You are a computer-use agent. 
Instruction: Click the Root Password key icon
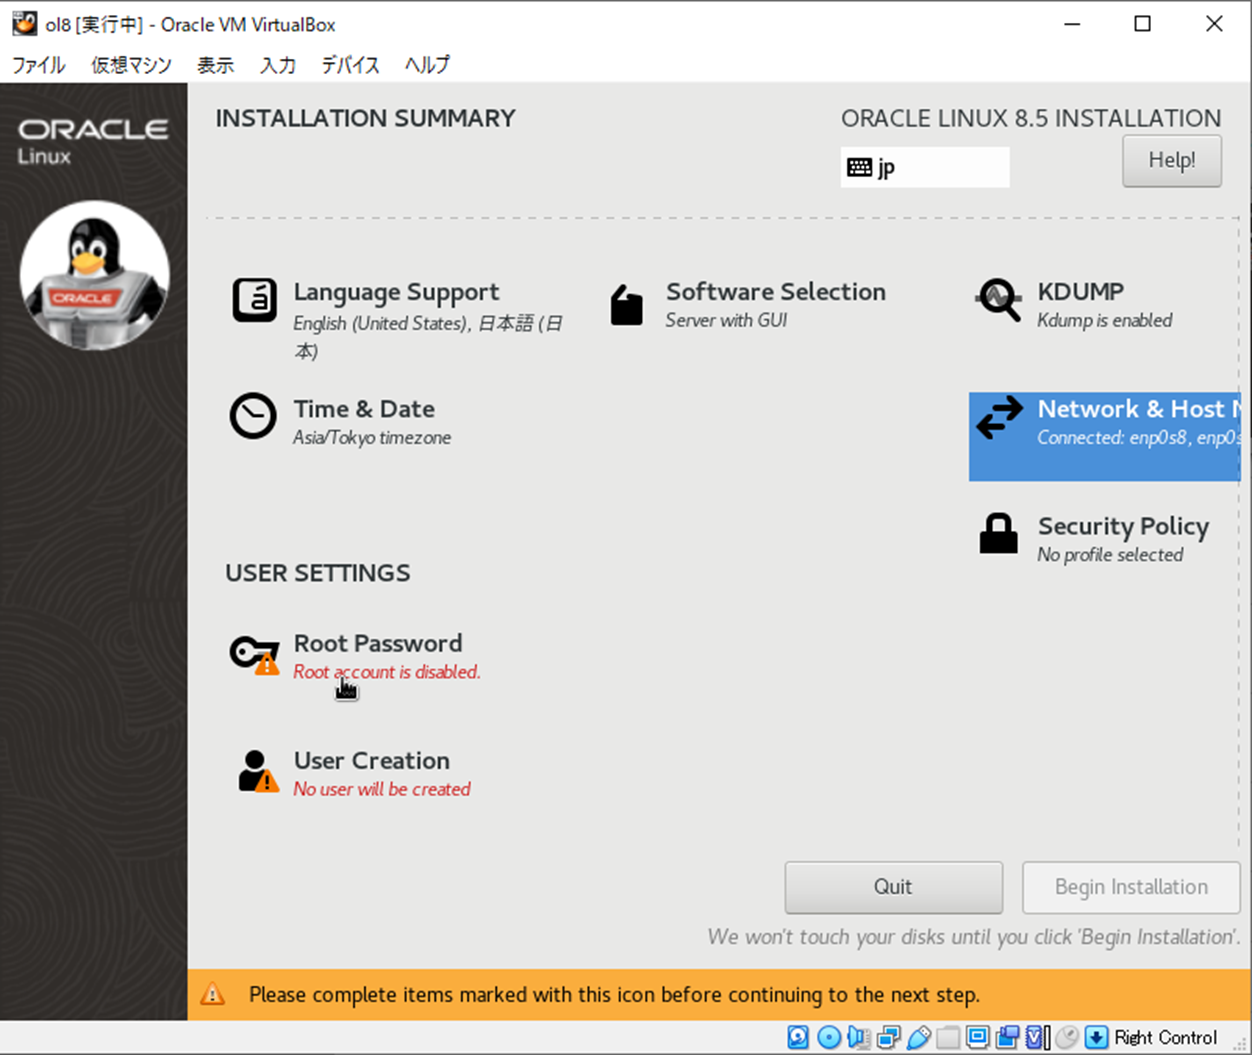[x=254, y=654]
